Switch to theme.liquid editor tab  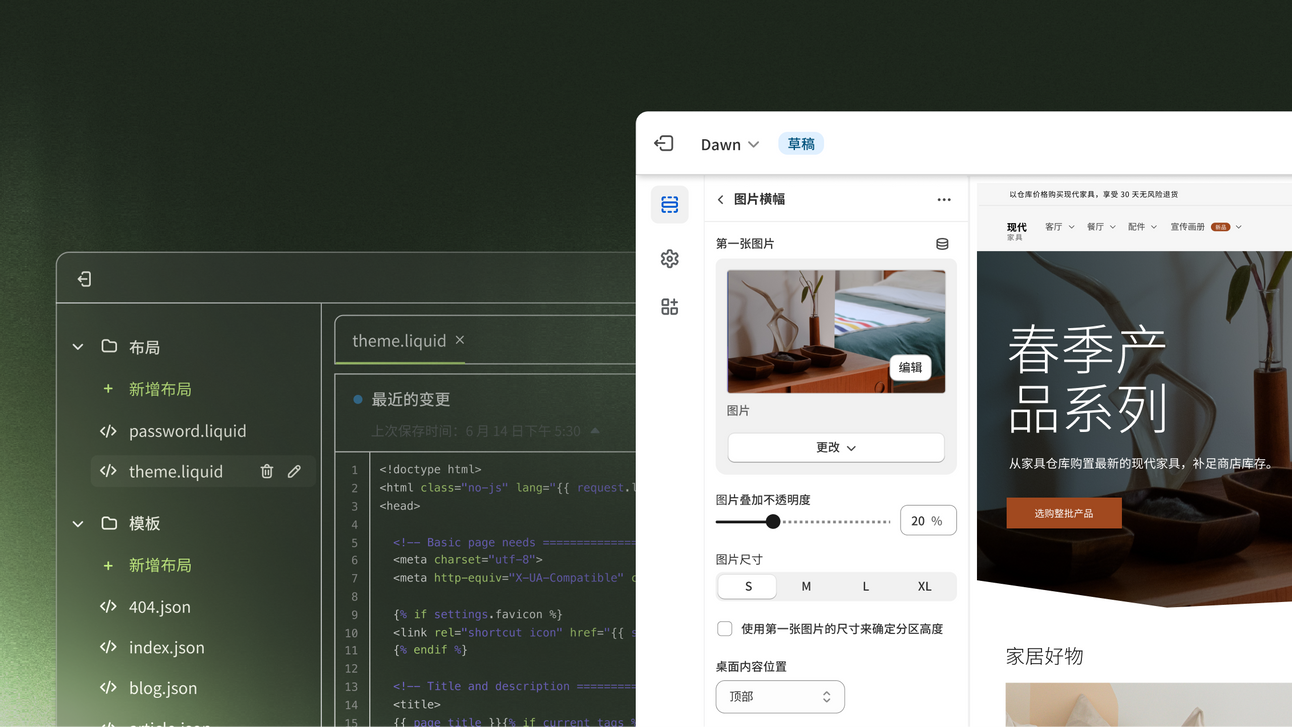pos(399,341)
